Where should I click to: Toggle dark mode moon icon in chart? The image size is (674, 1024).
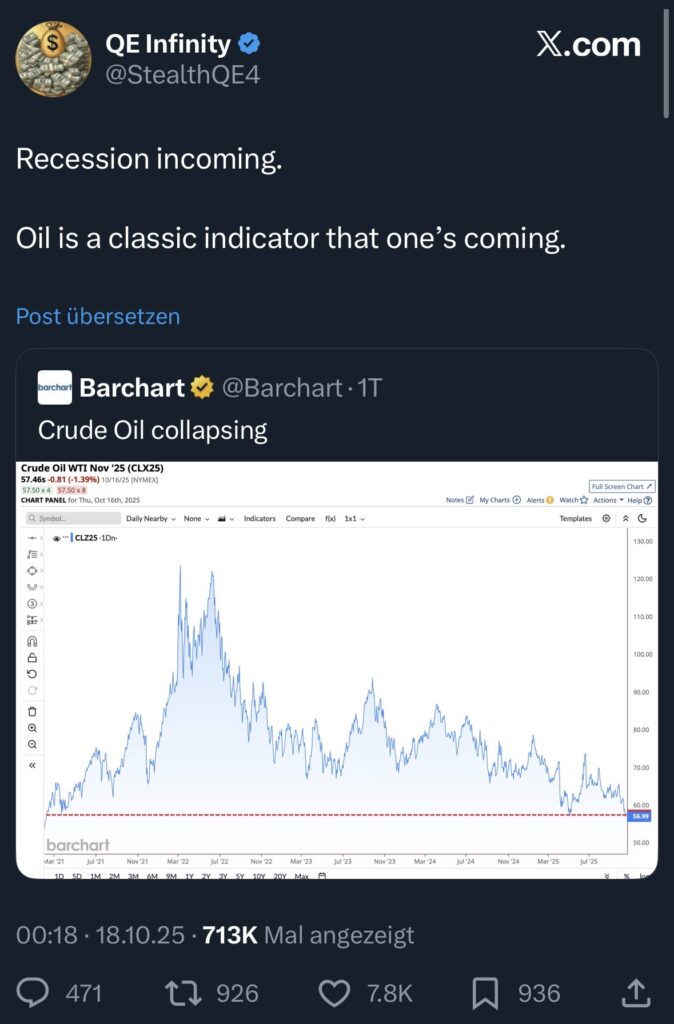click(642, 519)
